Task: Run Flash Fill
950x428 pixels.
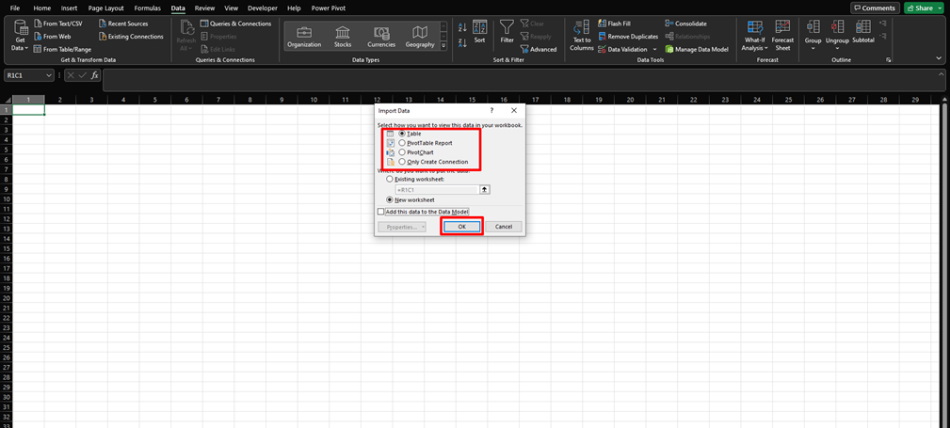Action: click(616, 24)
